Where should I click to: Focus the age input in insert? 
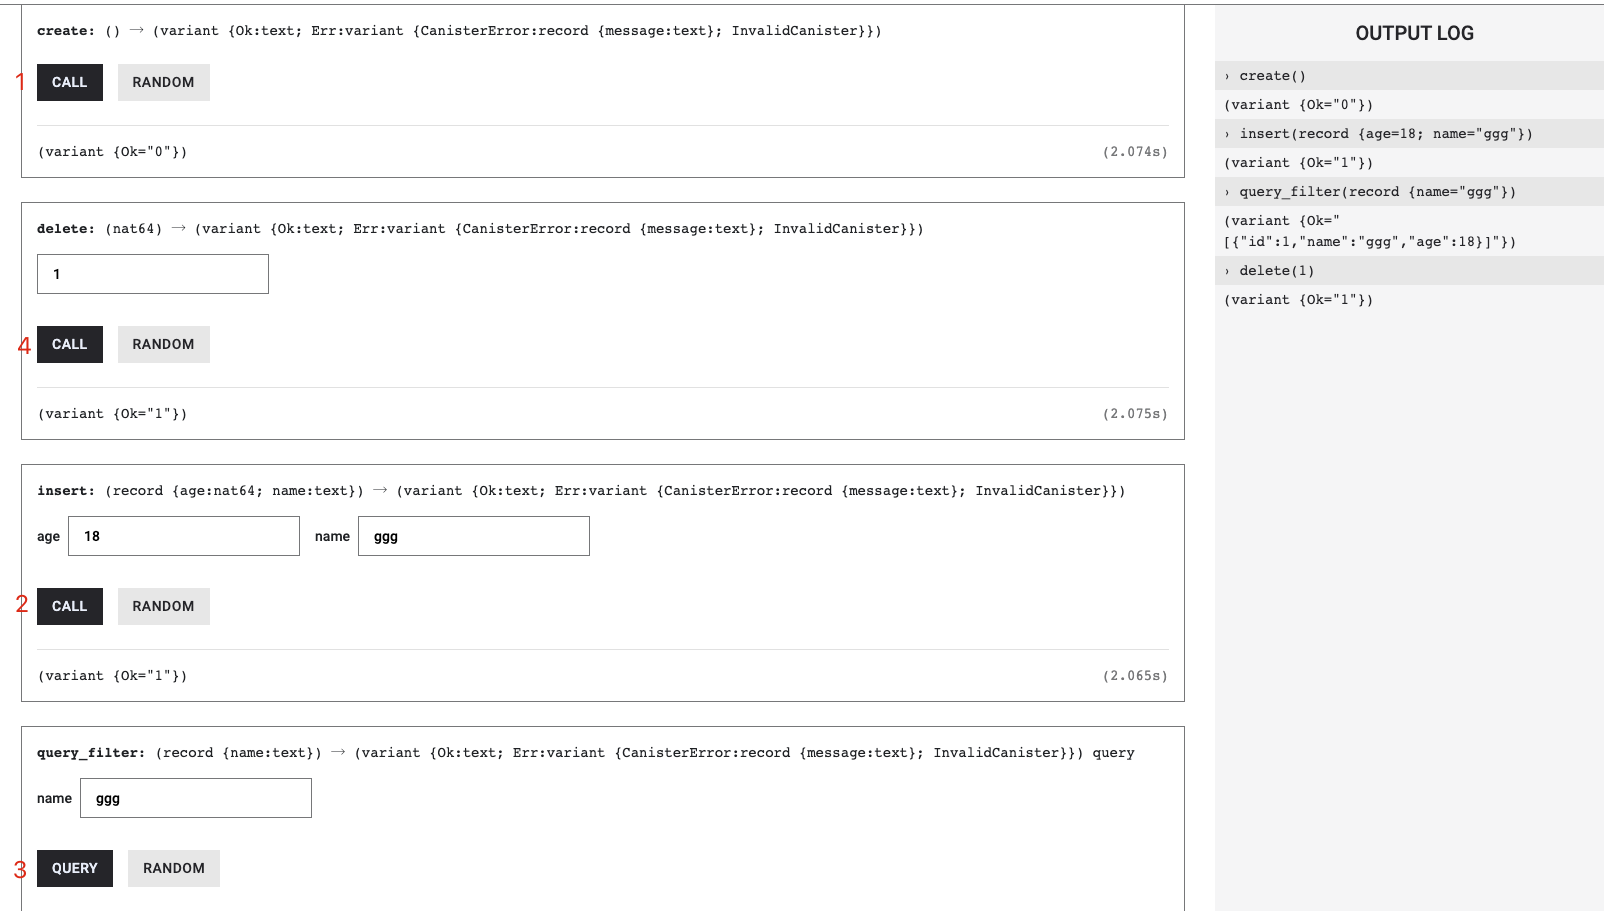coord(184,536)
